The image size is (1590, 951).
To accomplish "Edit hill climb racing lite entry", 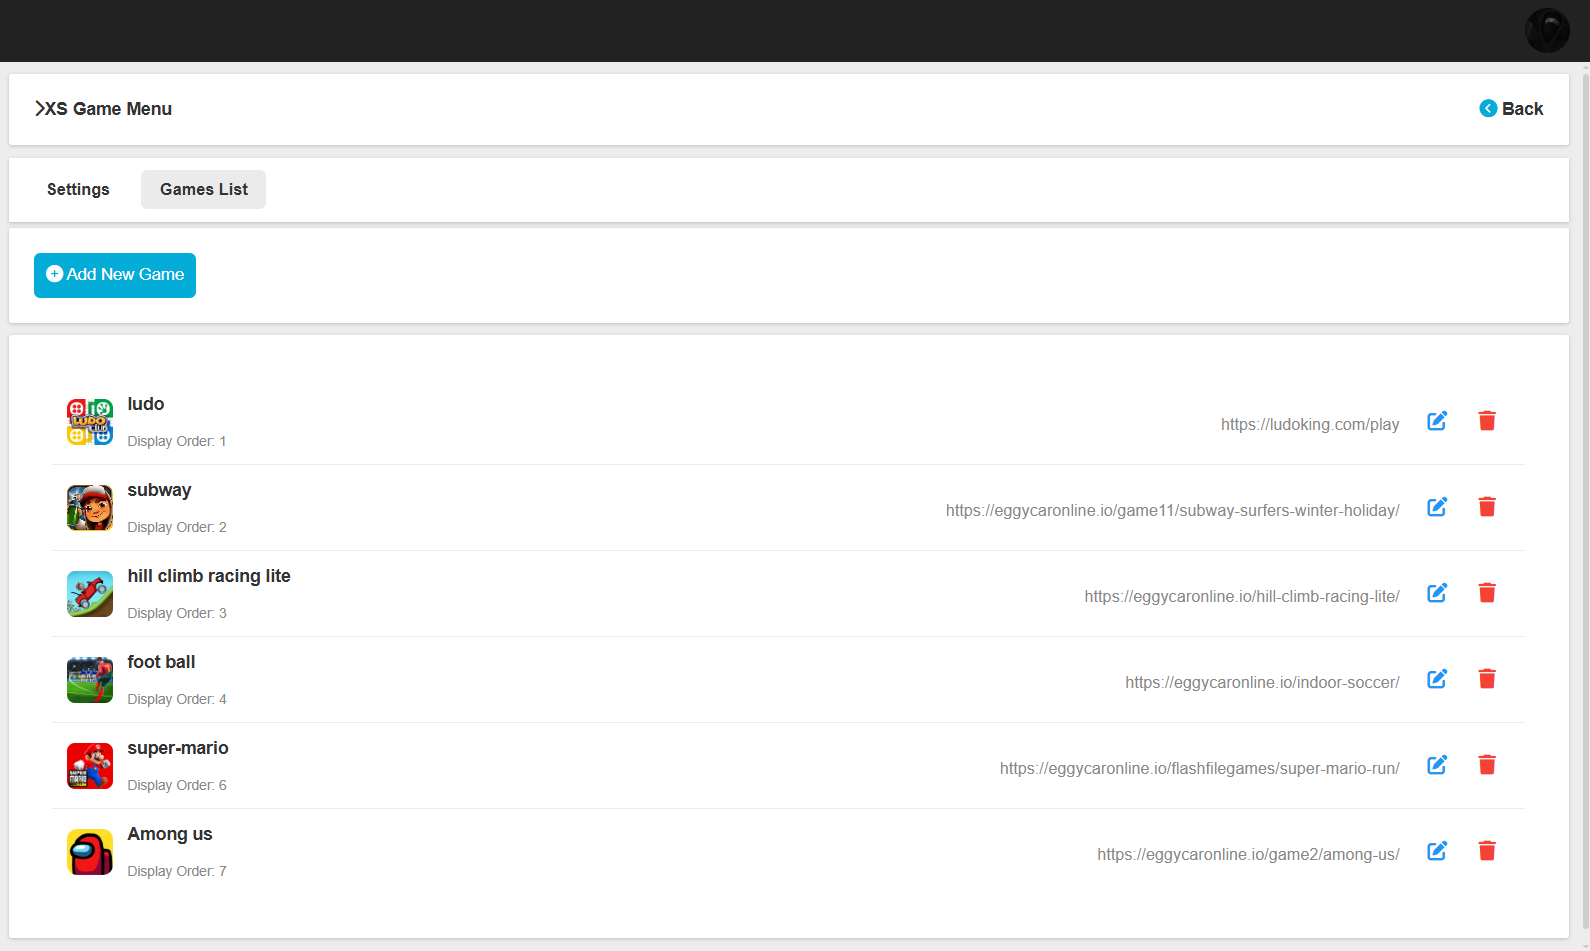I will click(1437, 593).
